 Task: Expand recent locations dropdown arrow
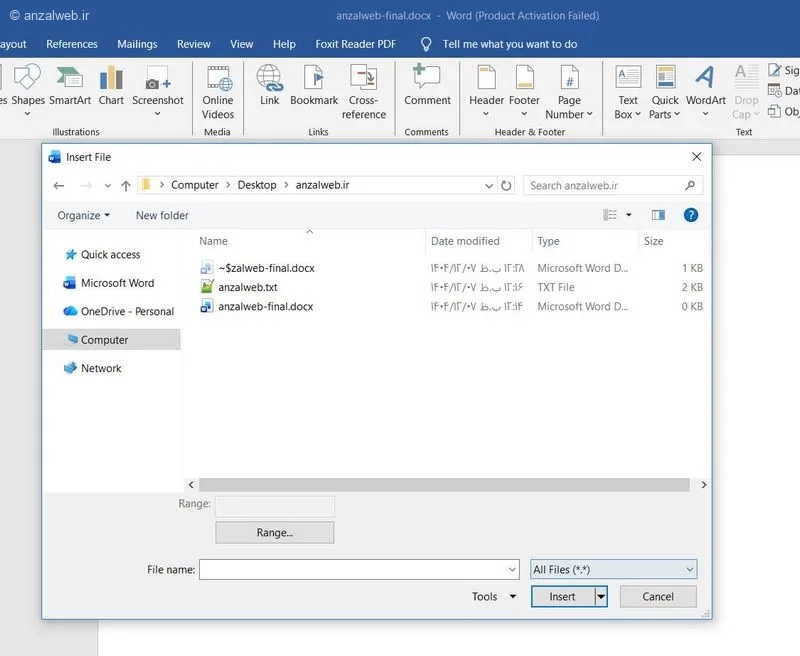pos(108,186)
